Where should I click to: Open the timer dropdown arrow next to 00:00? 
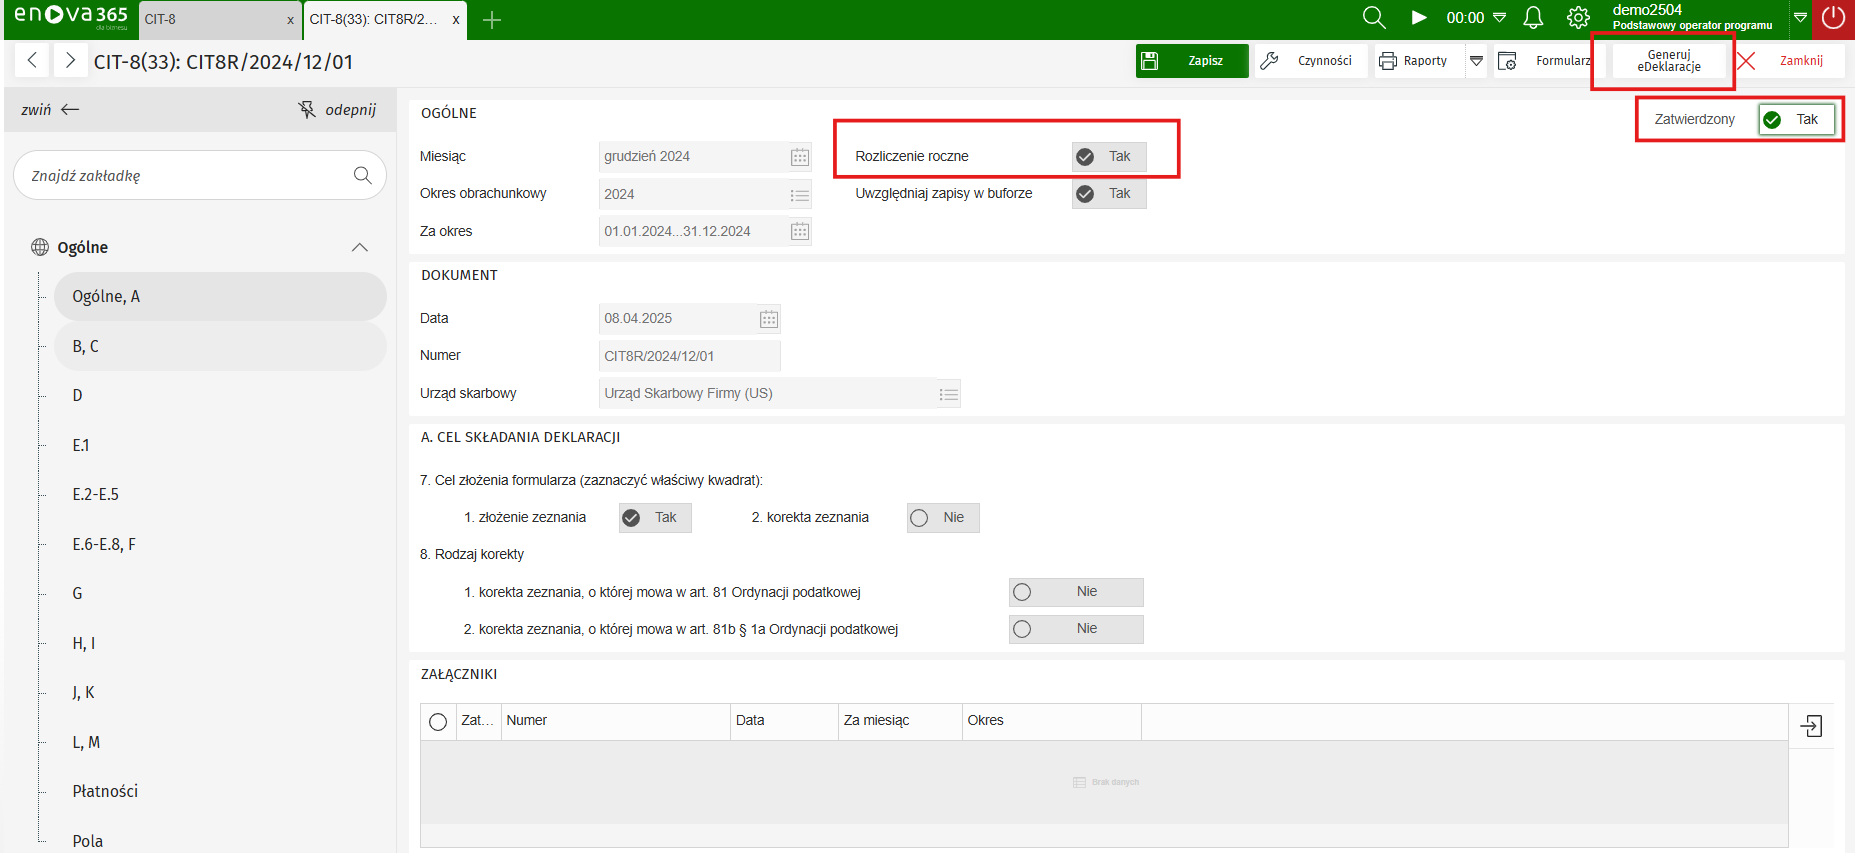pos(1499,18)
